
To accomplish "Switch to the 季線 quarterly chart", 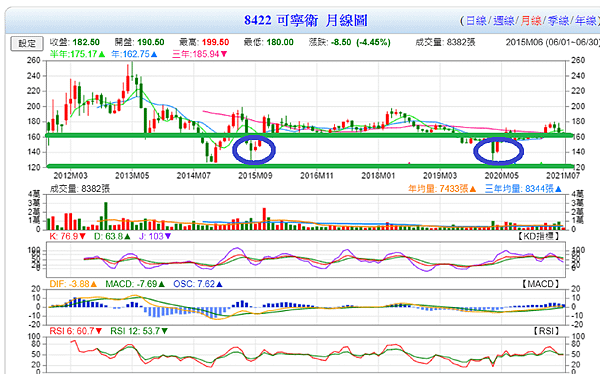I will coord(558,21).
